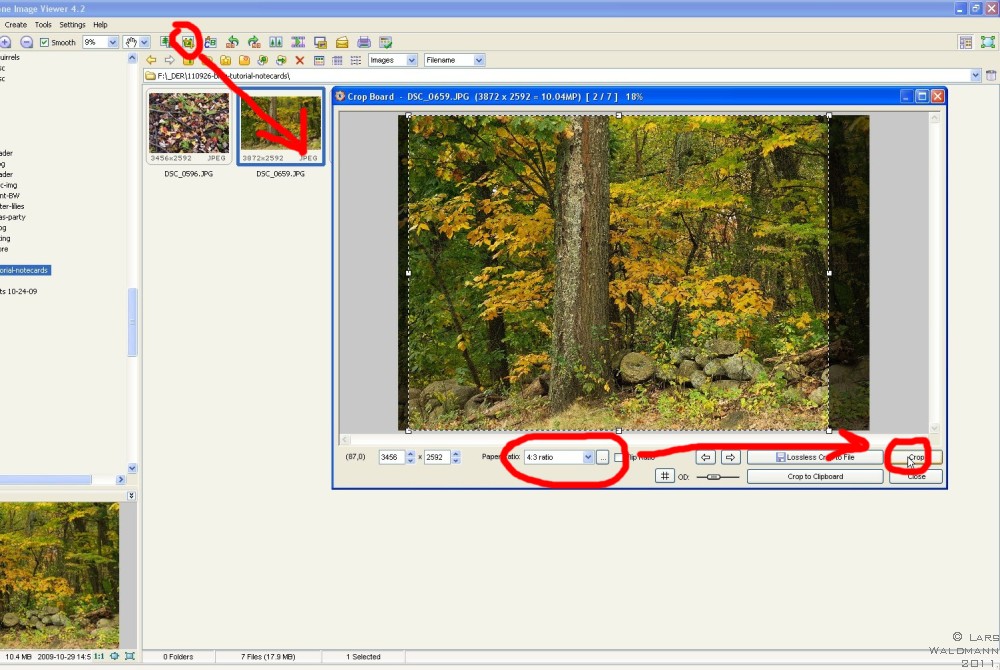Enable the Flip Ratio checkbox

619,457
